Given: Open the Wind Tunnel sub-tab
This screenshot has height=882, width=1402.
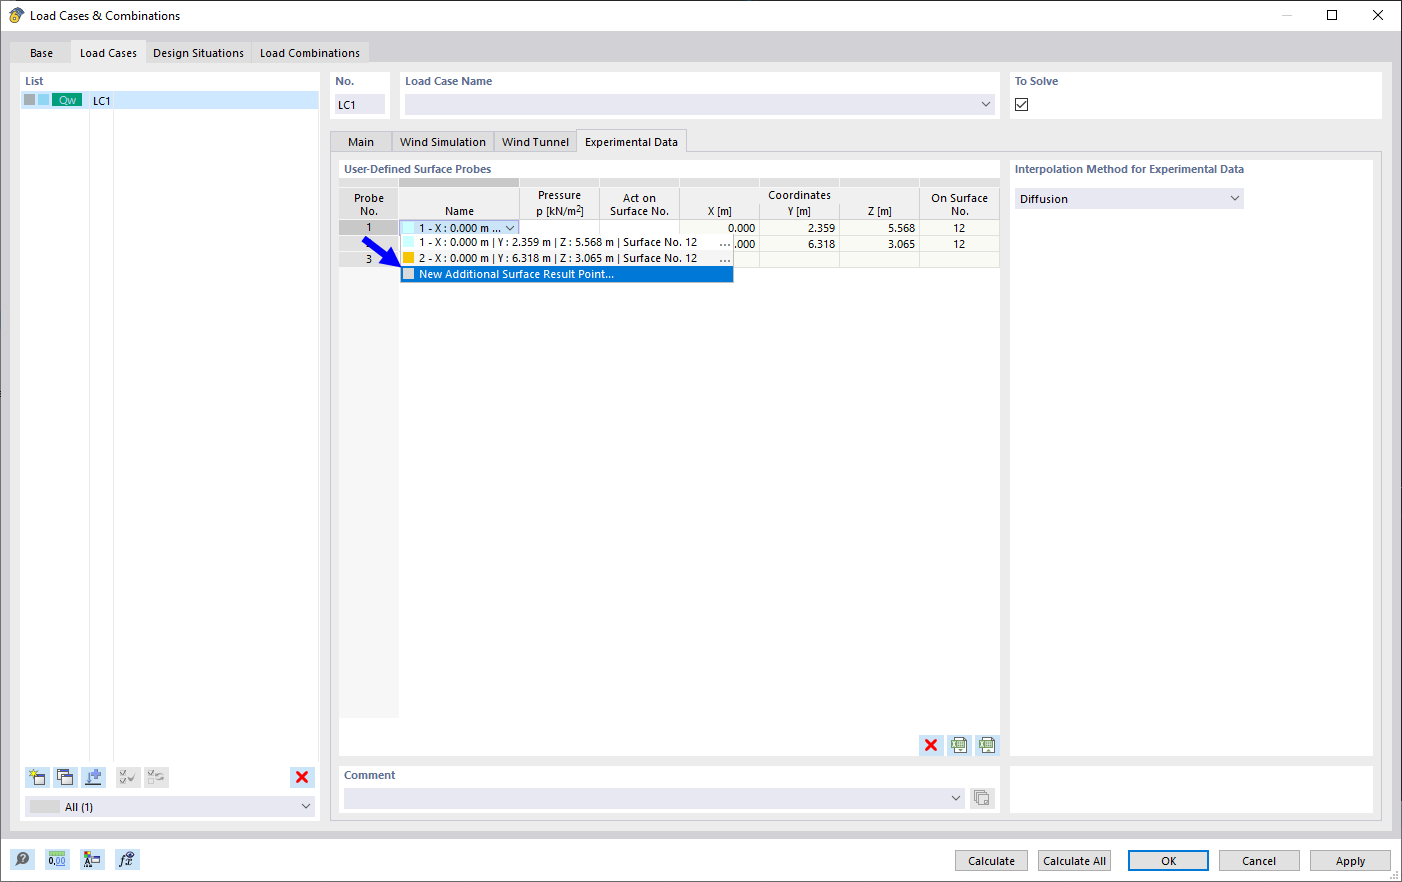Looking at the screenshot, I should tap(535, 142).
